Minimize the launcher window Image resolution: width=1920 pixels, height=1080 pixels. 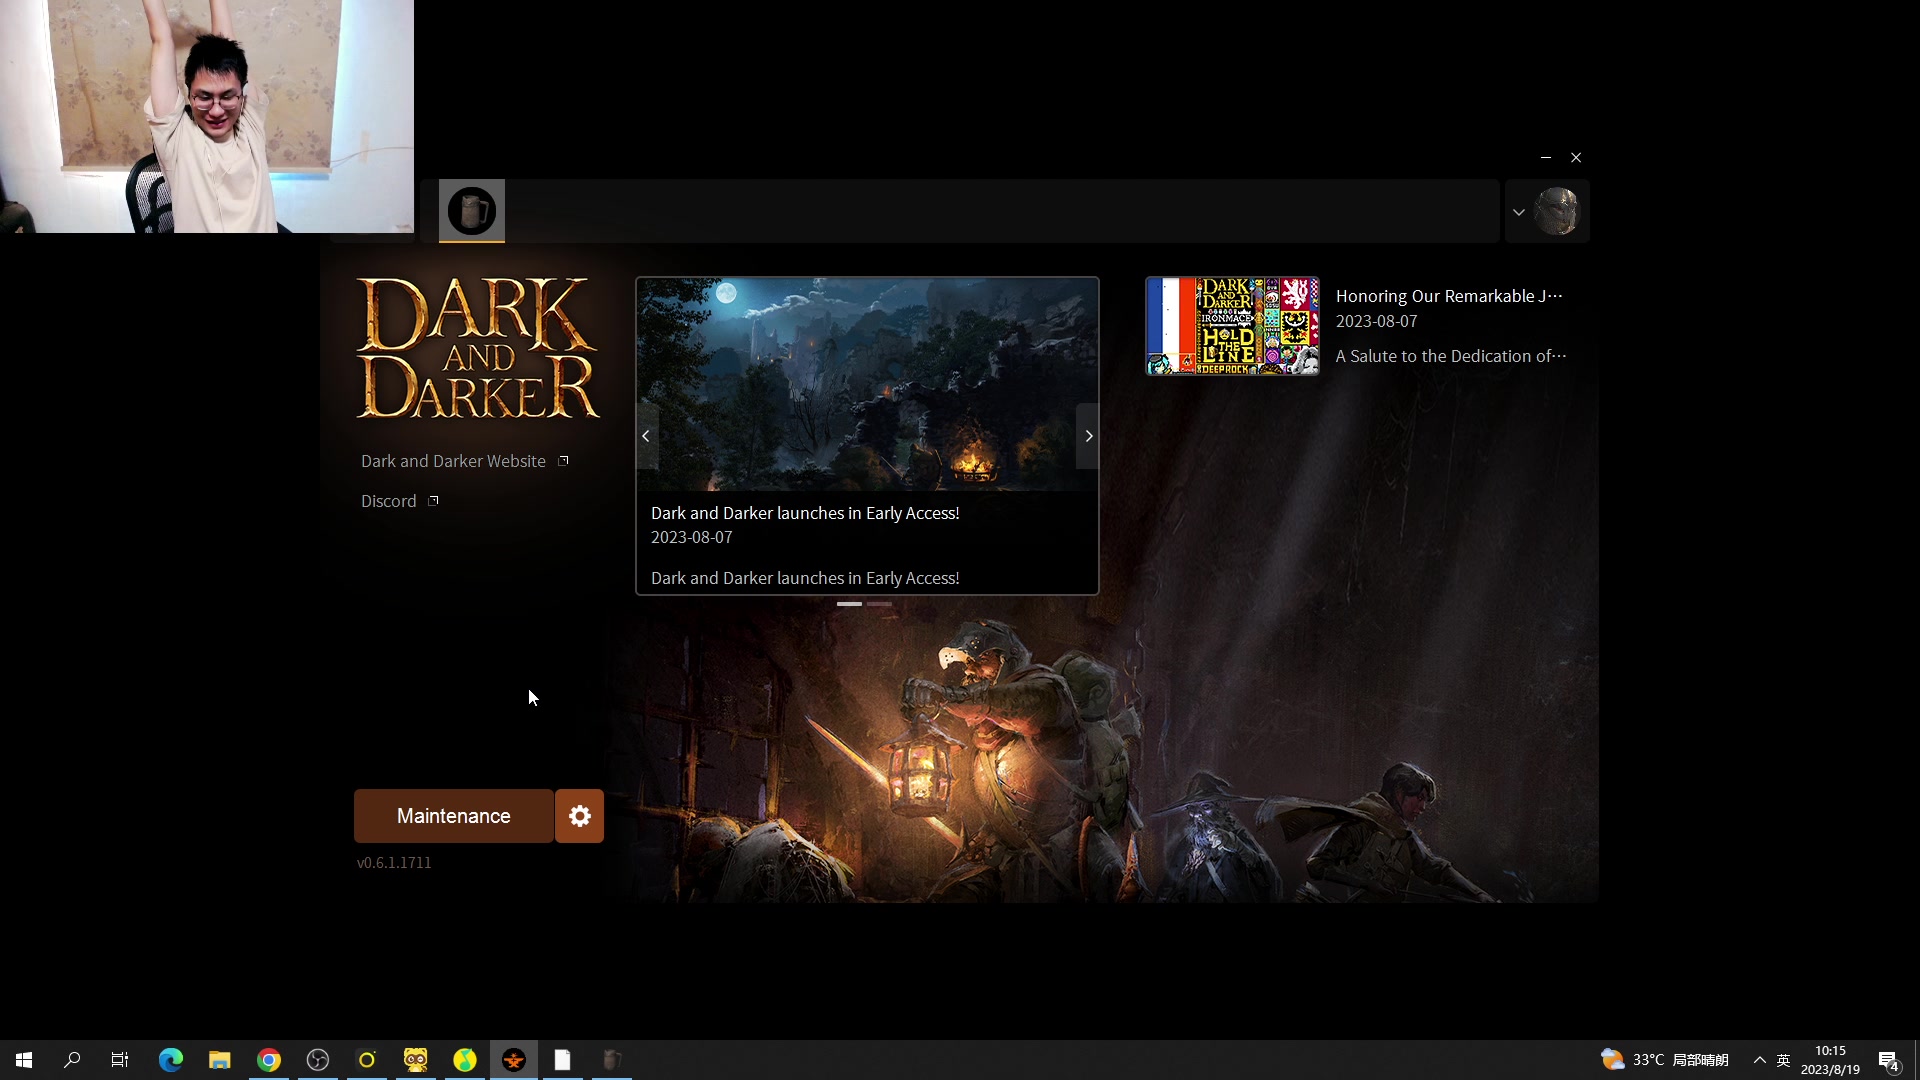[x=1545, y=158]
